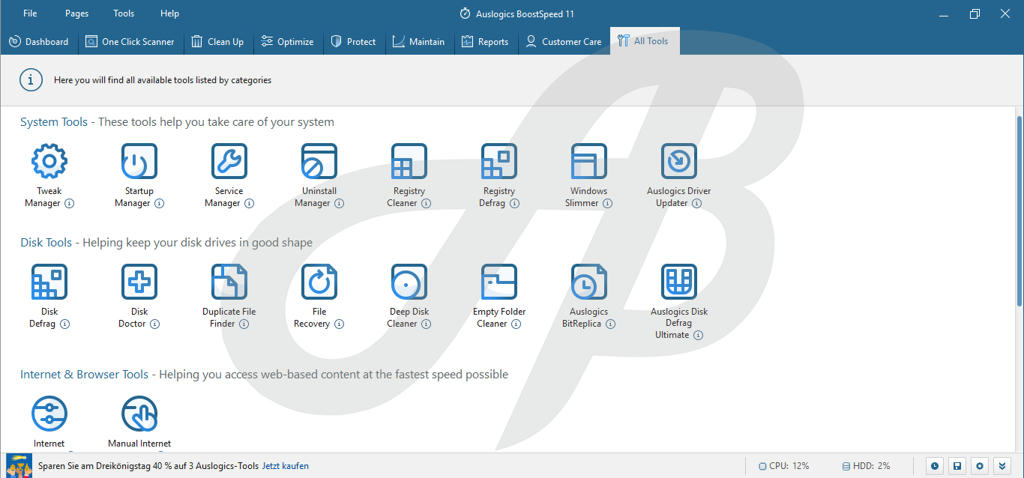Open the Empty Folder Cleaner tool
The width and height of the screenshot is (1024, 478).
pyautogui.click(x=499, y=283)
